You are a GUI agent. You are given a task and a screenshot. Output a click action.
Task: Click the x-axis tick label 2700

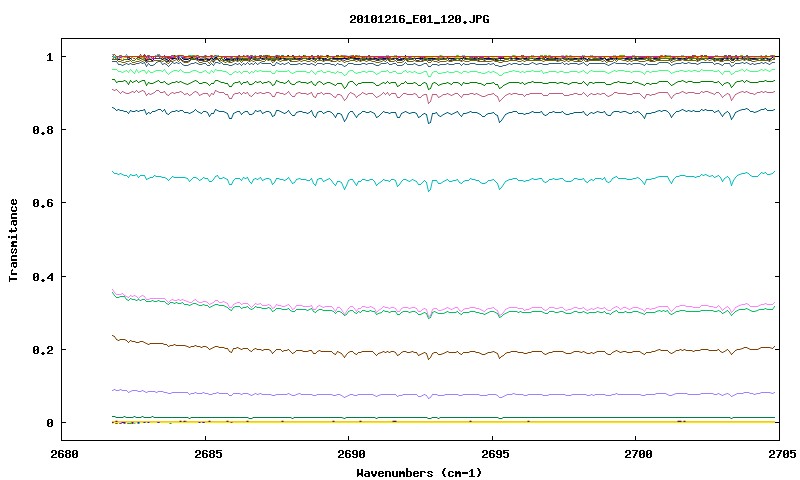[638, 454]
